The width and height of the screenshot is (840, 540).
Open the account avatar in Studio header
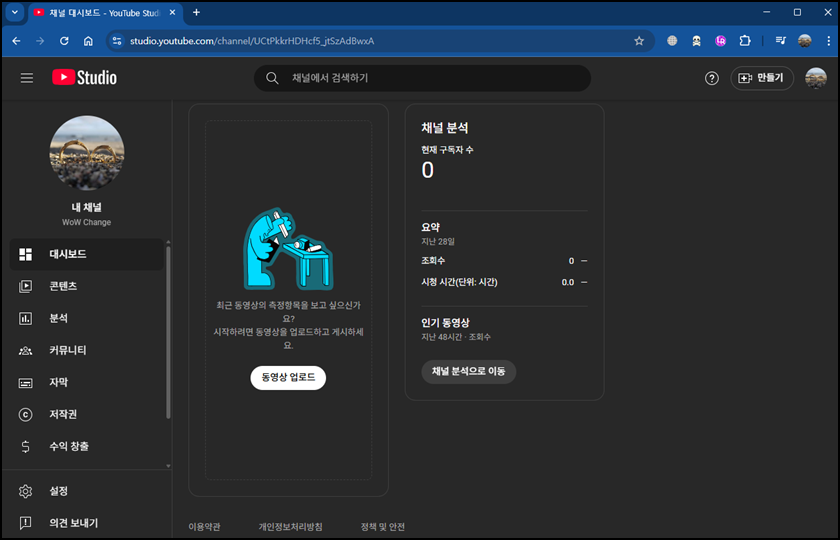tap(815, 78)
